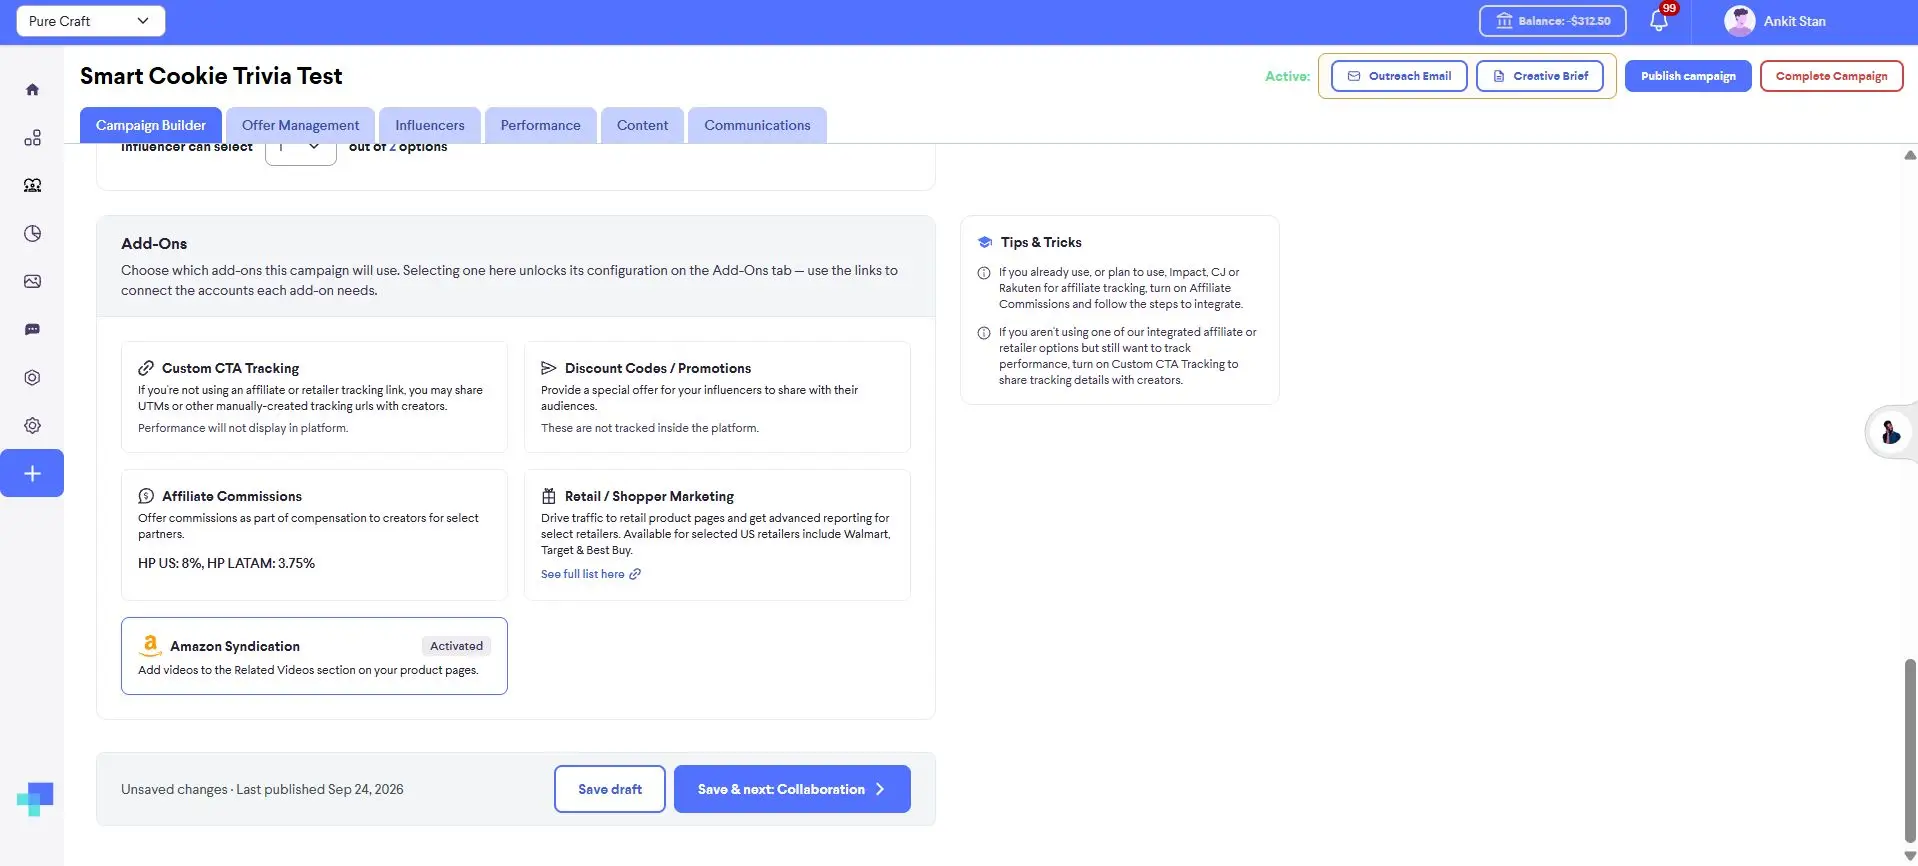This screenshot has height=866, width=1918.
Task: Click the Activated badge on Amazon Syndication
Action: (456, 646)
